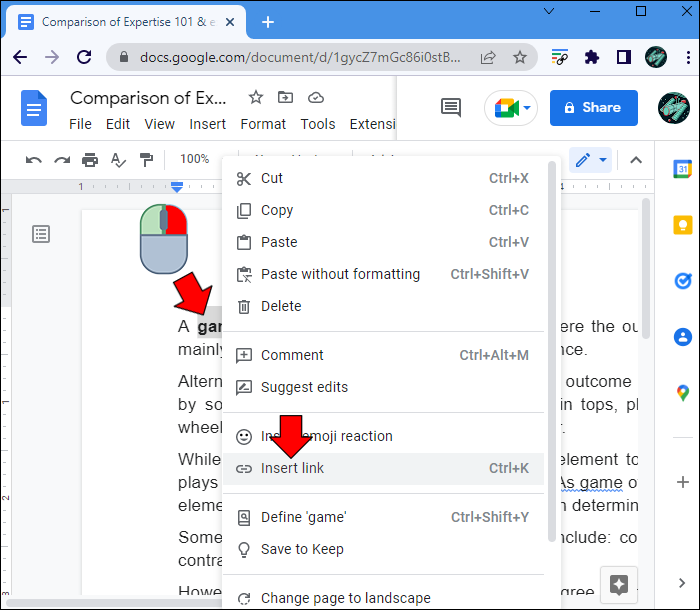Open a new browser tab with plus
The width and height of the screenshot is (700, 610).
click(x=268, y=22)
